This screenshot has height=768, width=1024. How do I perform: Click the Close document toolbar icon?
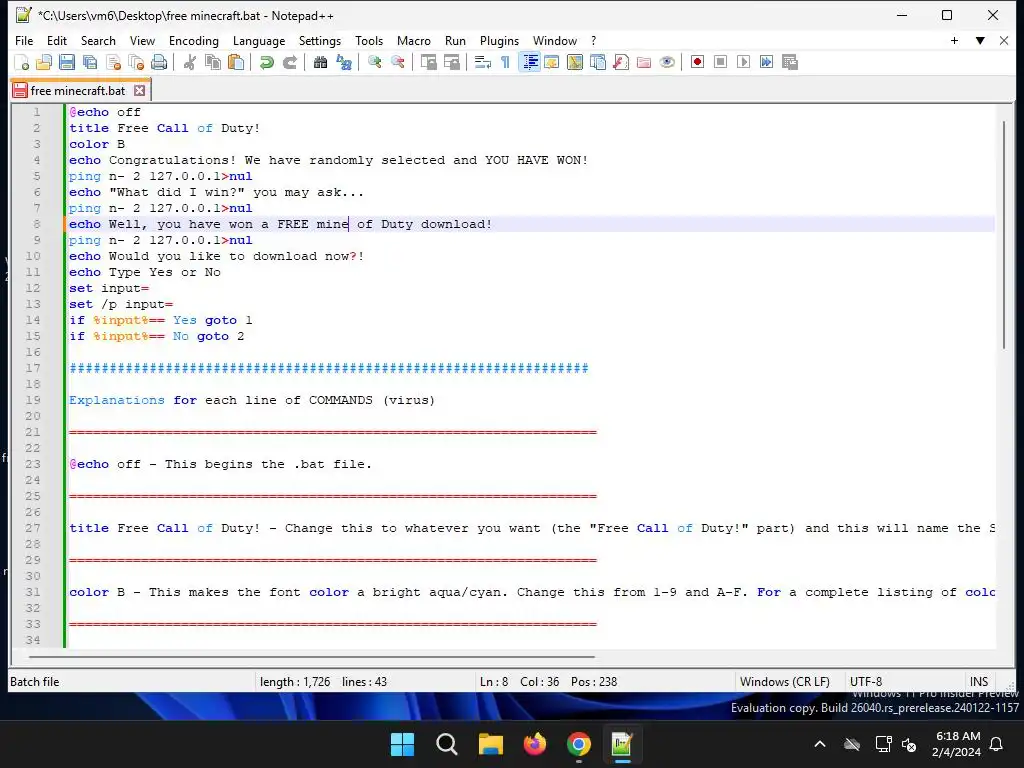[x=113, y=62]
